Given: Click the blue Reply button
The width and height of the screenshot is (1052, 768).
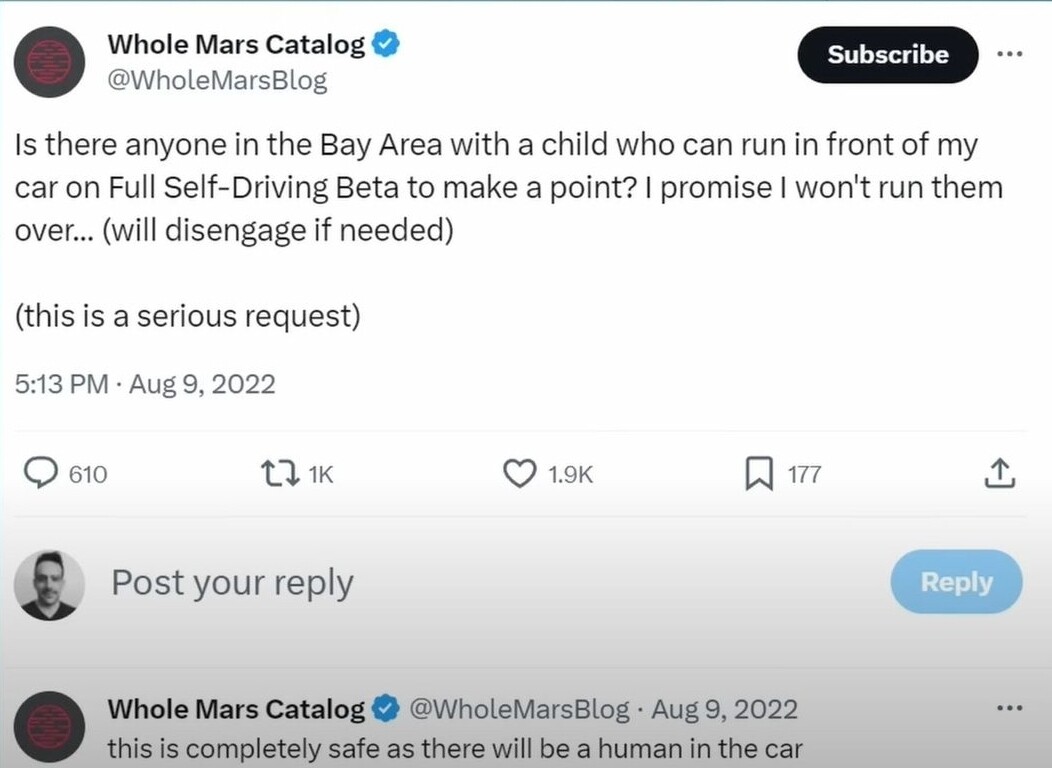Looking at the screenshot, I should 956,582.
